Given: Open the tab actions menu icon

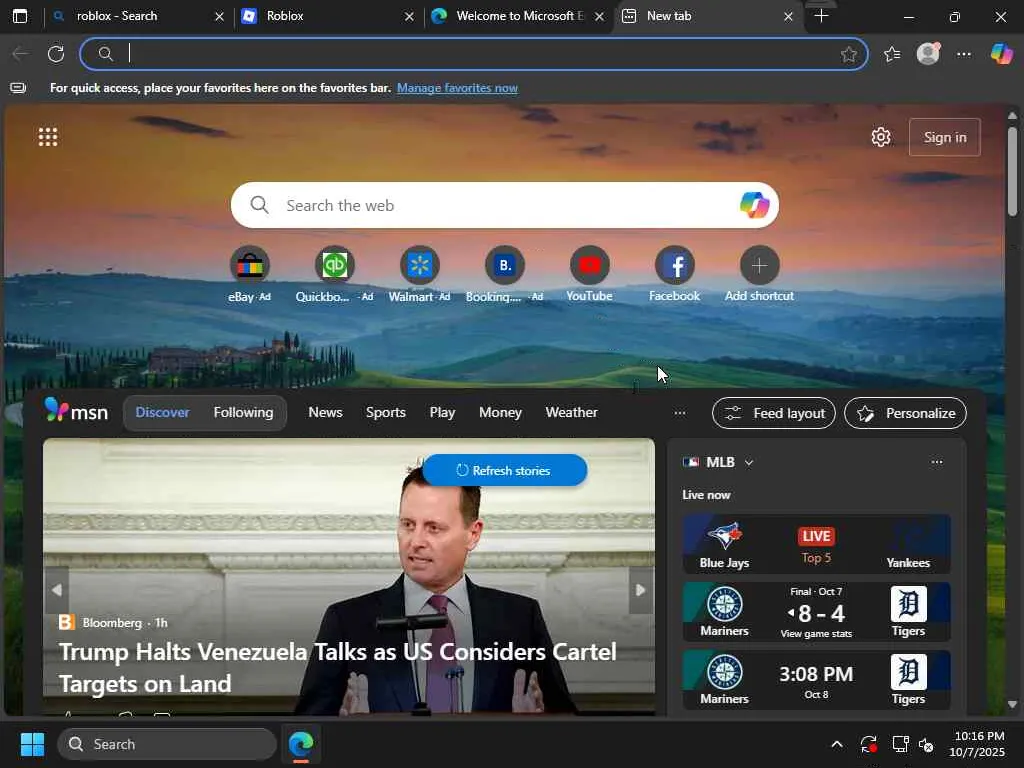Looking at the screenshot, I should pos(20,16).
